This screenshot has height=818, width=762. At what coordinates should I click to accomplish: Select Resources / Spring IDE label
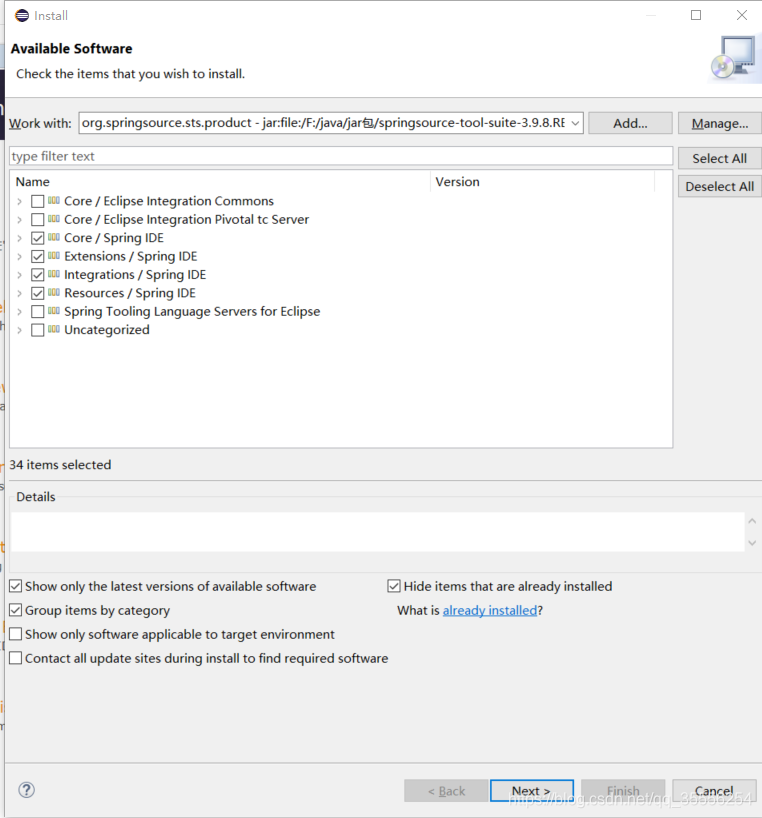[x=130, y=293]
